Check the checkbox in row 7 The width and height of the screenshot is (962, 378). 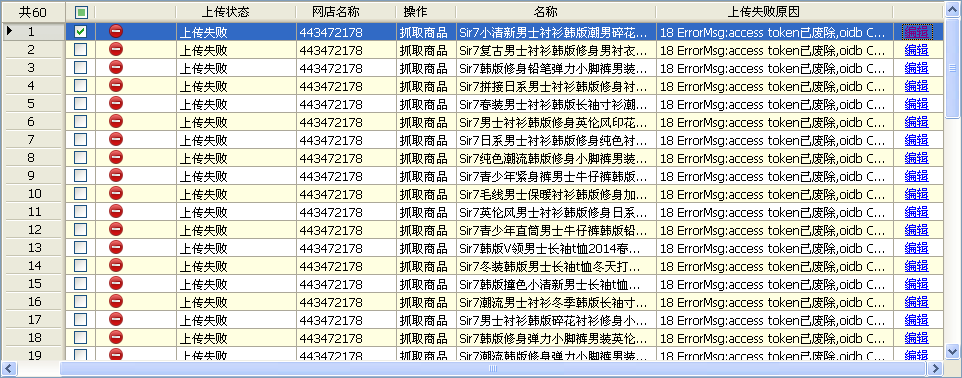click(x=81, y=139)
